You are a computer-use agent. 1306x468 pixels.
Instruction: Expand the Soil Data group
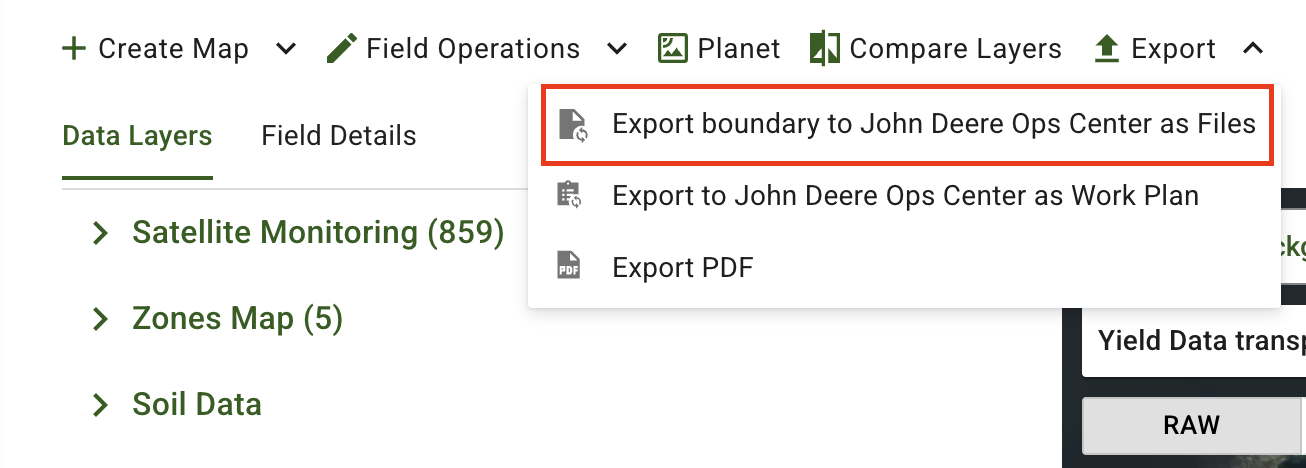pyautogui.click(x=100, y=405)
